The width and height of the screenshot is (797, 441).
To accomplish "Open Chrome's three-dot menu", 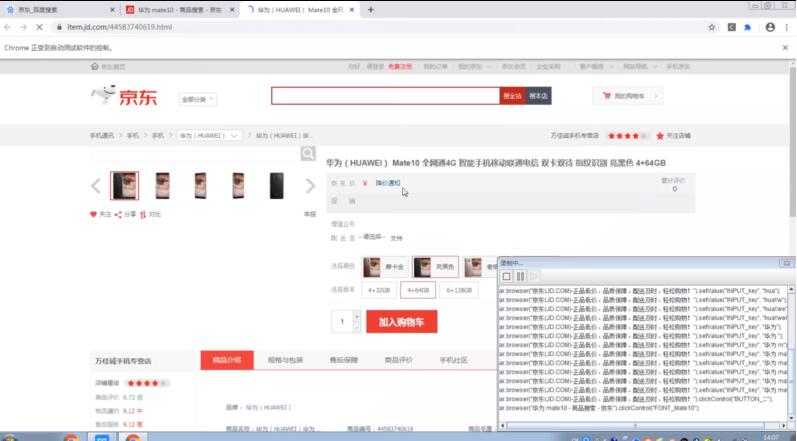I will tap(786, 27).
